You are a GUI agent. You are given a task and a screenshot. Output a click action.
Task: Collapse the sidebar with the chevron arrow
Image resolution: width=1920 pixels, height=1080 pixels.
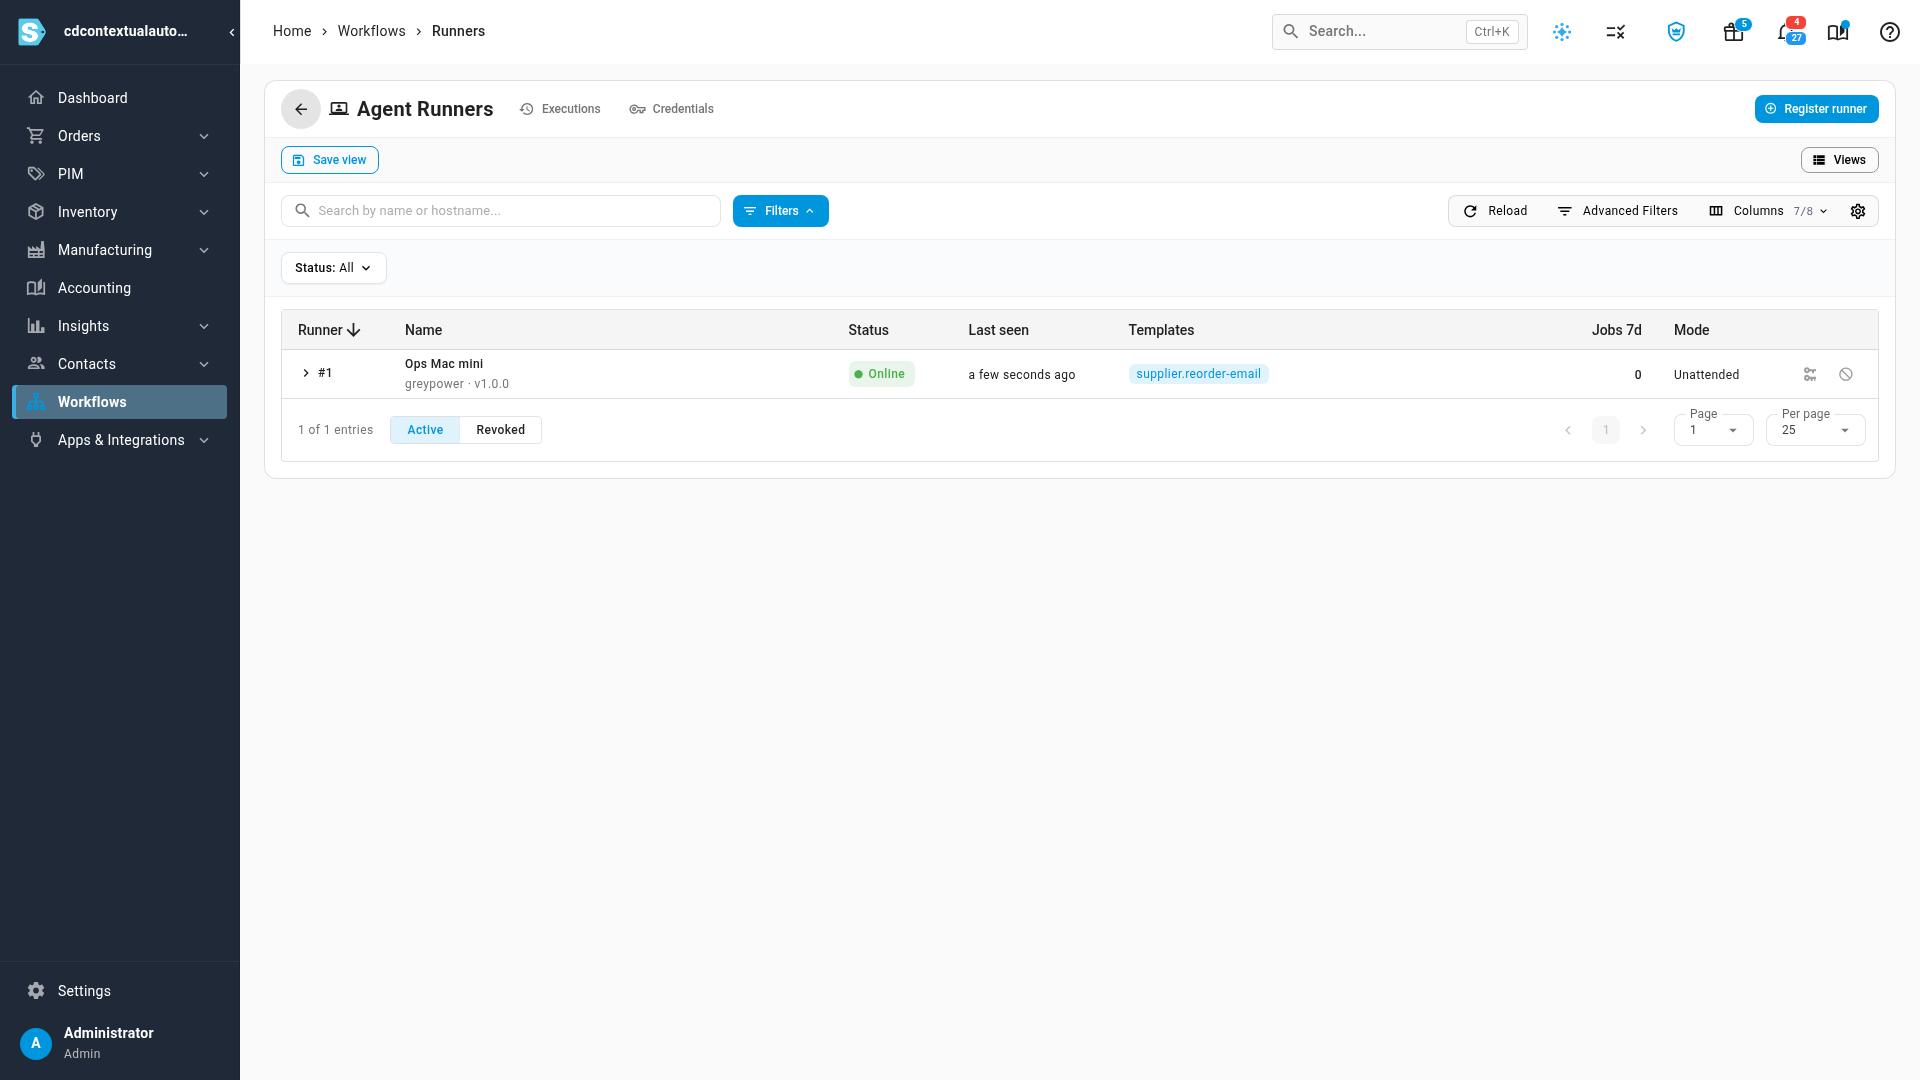pos(232,32)
